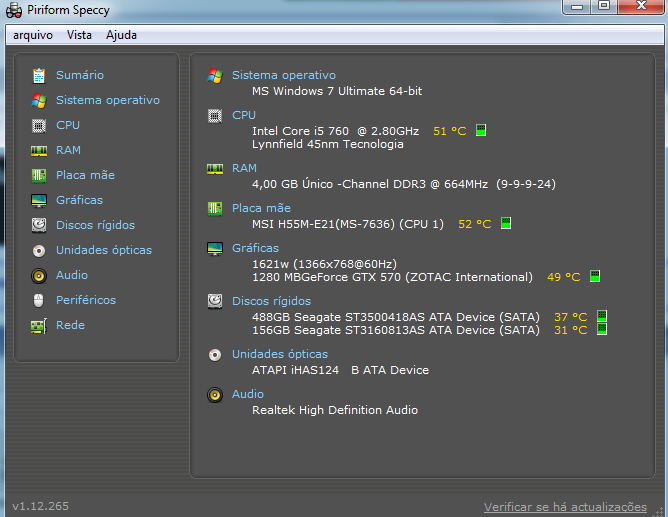Open the Unidades ópticas section in sidebar
This screenshot has height=517, width=668.
(x=104, y=250)
